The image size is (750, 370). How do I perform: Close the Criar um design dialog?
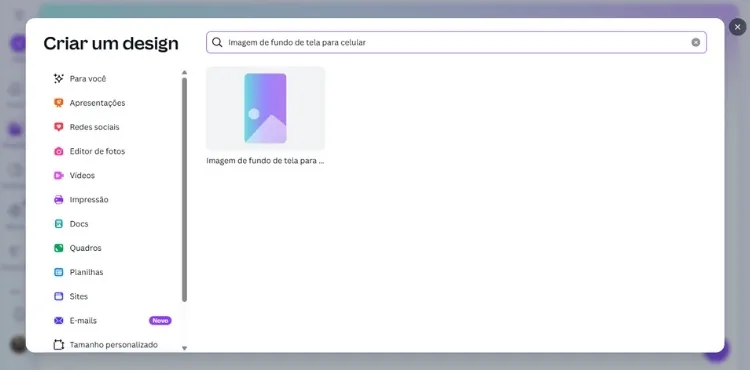click(x=737, y=27)
